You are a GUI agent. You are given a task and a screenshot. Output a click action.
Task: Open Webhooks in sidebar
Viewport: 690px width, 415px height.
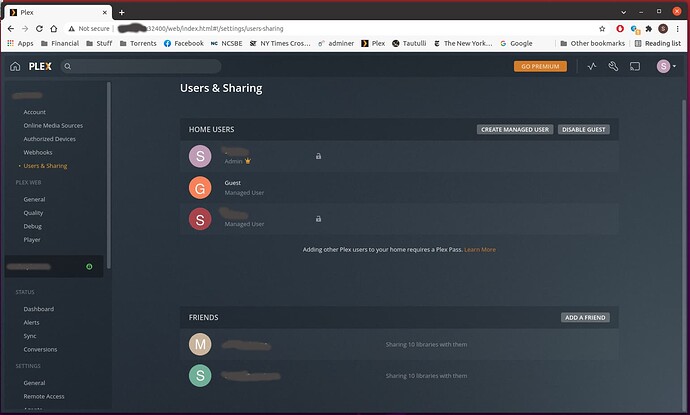tap(38, 152)
